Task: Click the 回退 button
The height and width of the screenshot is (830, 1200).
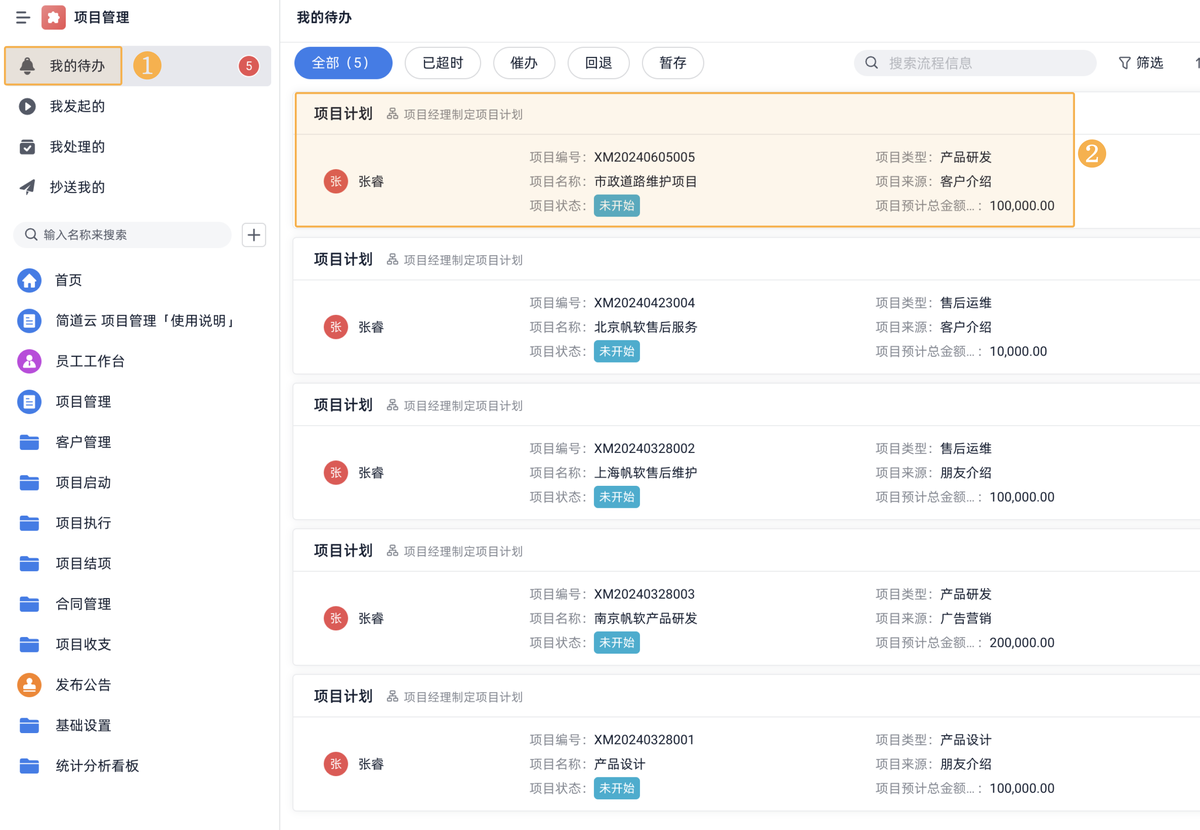Action: click(x=598, y=62)
